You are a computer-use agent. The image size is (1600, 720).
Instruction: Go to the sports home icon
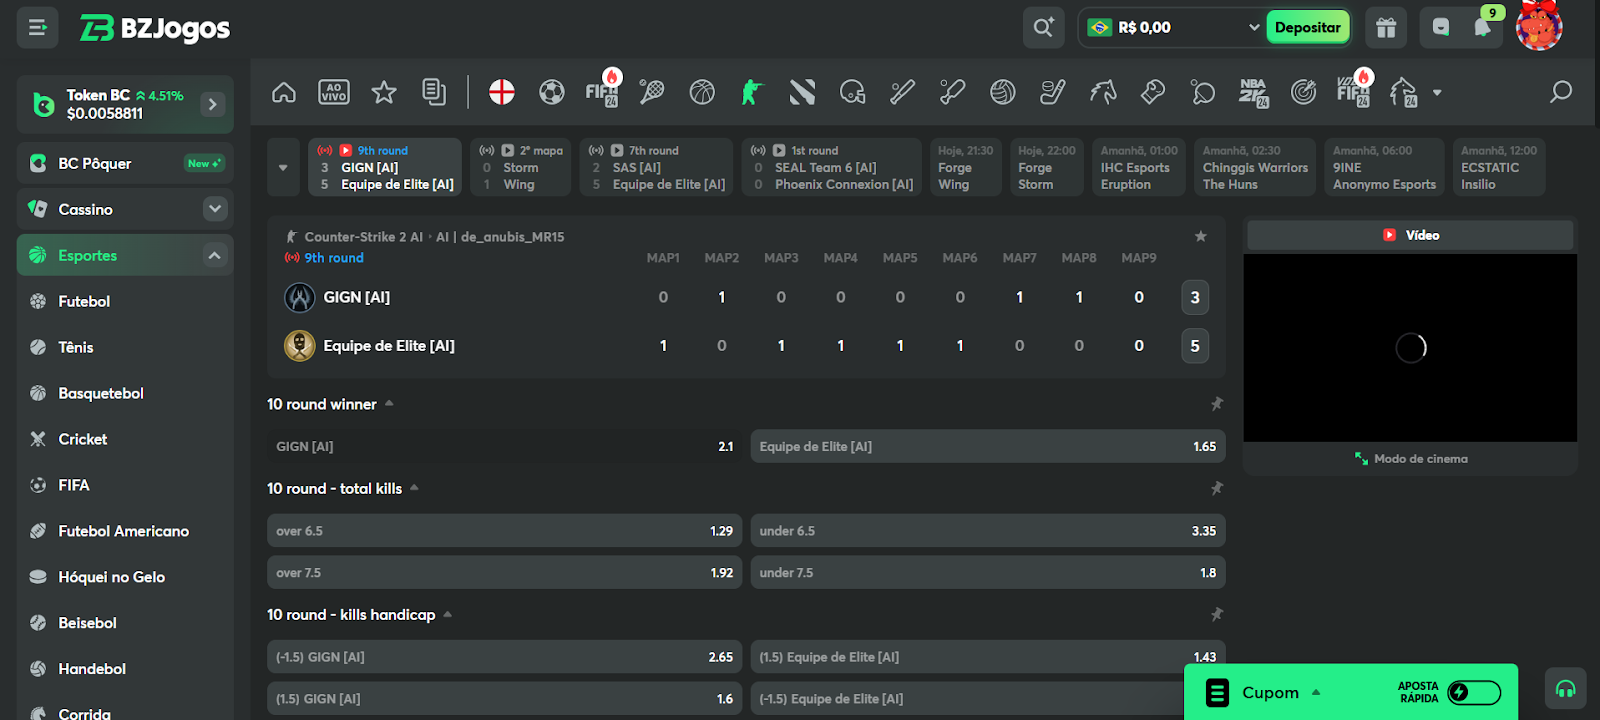coord(284,92)
